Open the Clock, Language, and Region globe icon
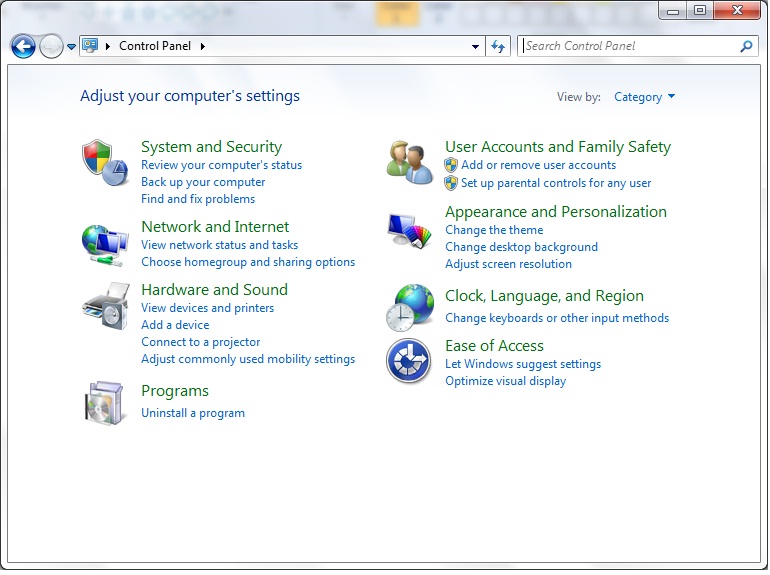The image size is (770, 575). [x=410, y=307]
